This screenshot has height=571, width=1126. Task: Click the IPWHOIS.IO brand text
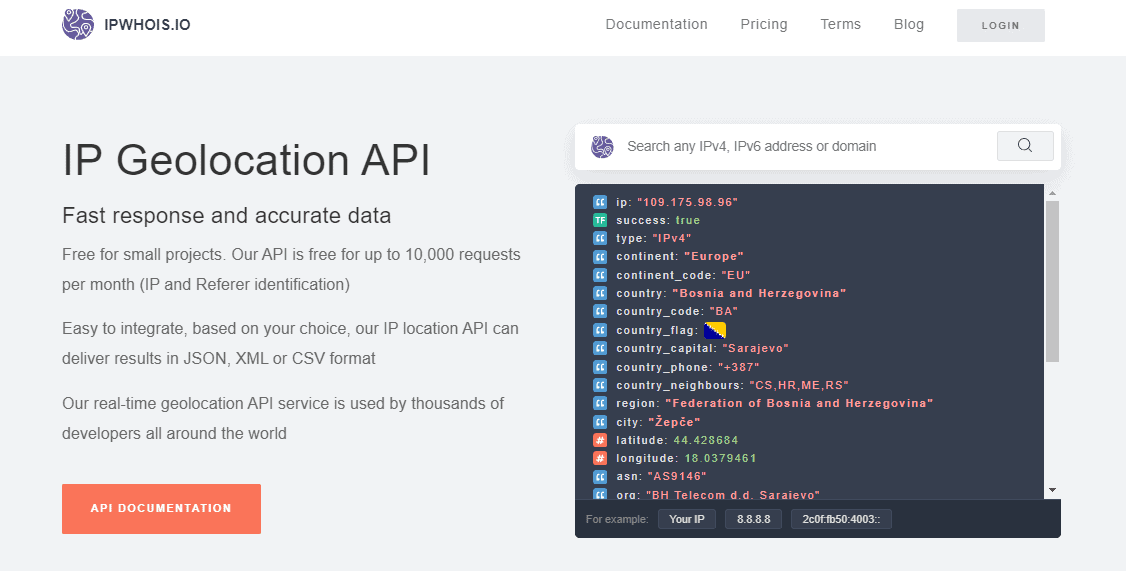[x=147, y=25]
